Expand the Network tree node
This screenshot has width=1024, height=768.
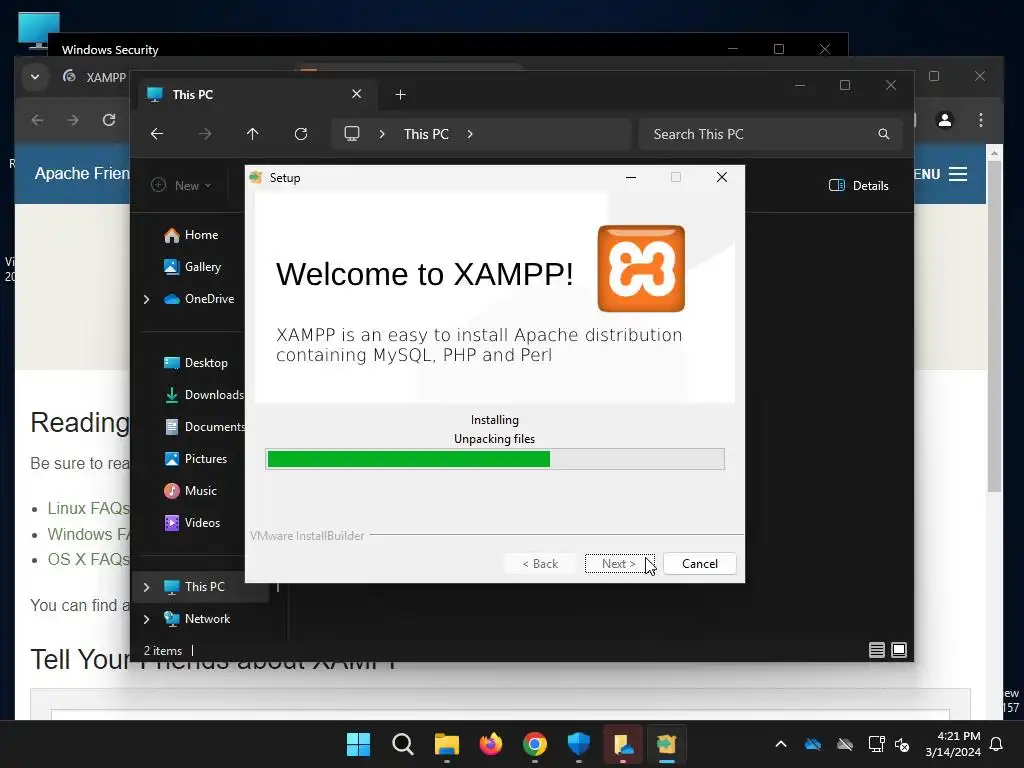click(146, 619)
